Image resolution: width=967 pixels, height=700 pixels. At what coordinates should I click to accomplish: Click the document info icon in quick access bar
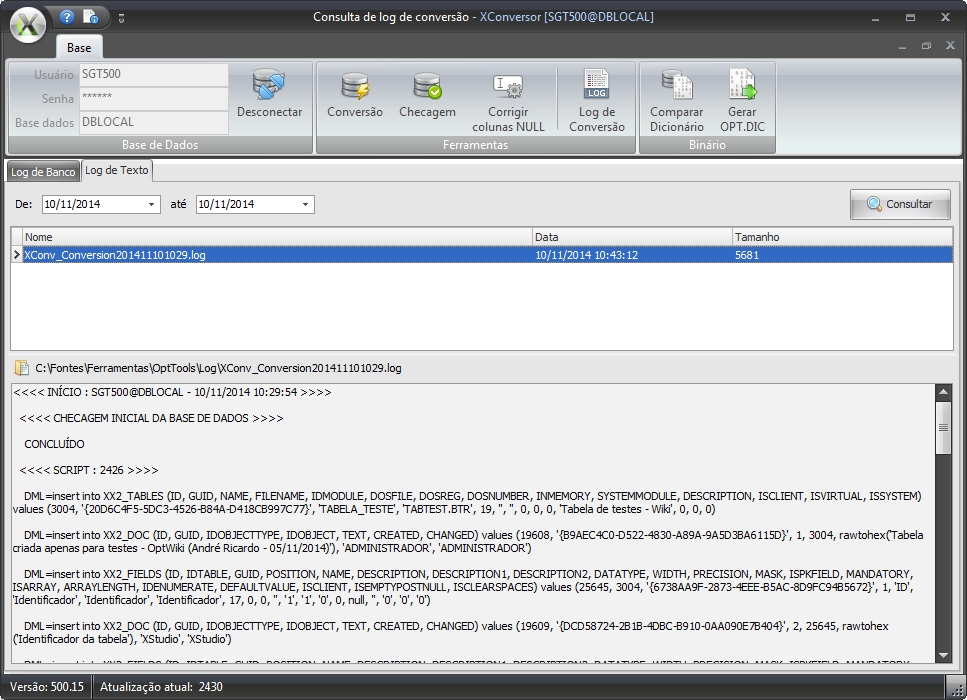(90, 17)
